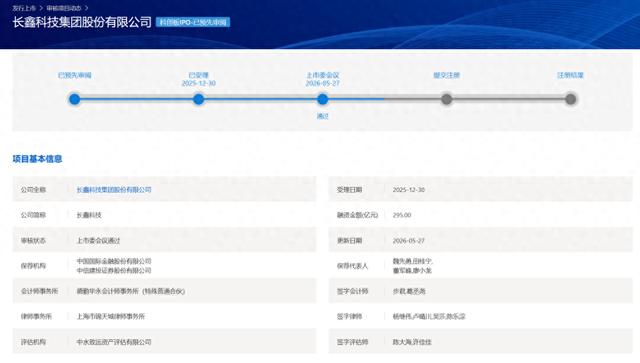Click the 公司全称 row label
Viewport: 640px width, 363px height.
(33, 190)
